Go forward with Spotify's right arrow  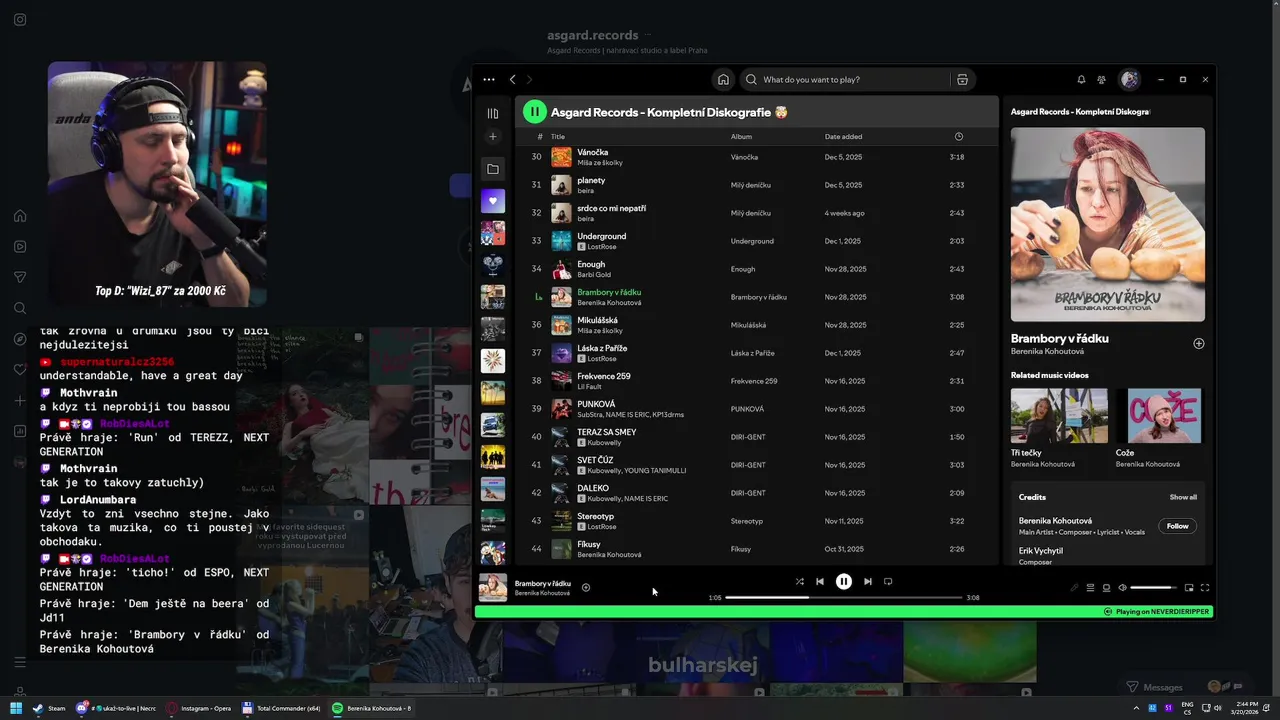pos(530,79)
